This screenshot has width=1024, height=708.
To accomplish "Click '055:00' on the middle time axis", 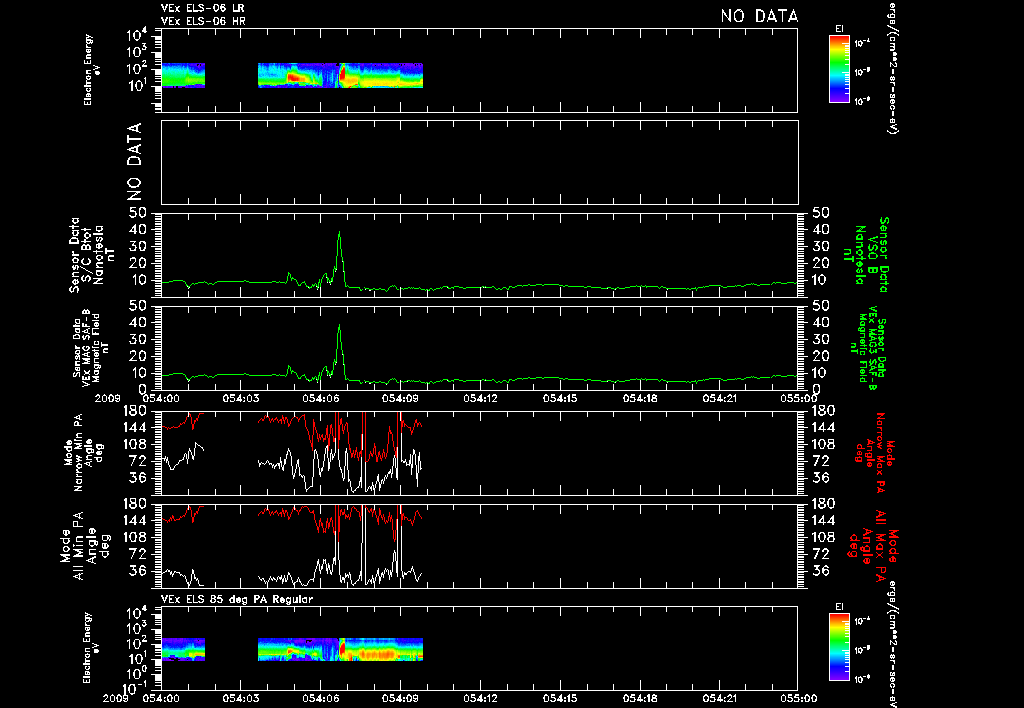I will click(799, 398).
